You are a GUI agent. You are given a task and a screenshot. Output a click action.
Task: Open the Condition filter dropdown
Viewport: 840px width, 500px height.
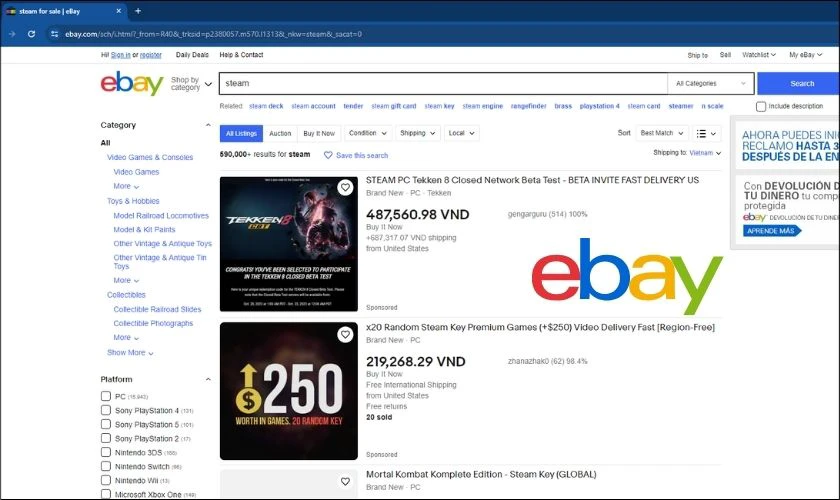point(368,133)
